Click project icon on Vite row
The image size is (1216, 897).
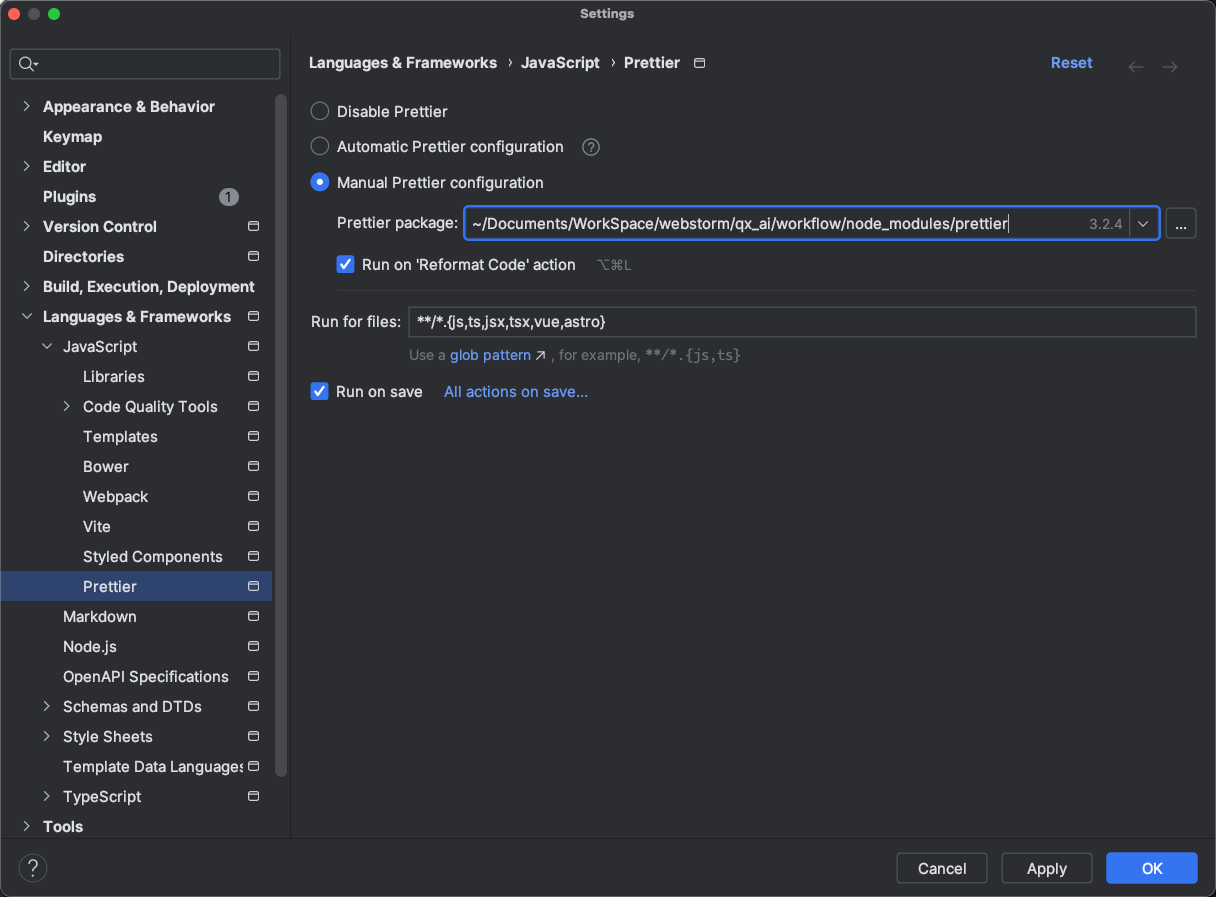253,527
